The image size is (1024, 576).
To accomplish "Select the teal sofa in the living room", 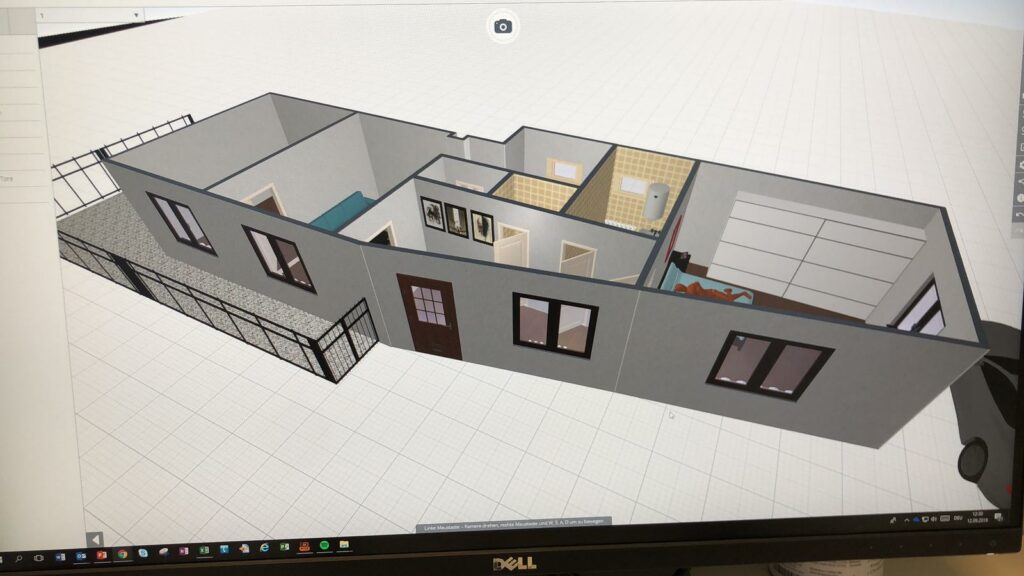I will pyautogui.click(x=340, y=212).
